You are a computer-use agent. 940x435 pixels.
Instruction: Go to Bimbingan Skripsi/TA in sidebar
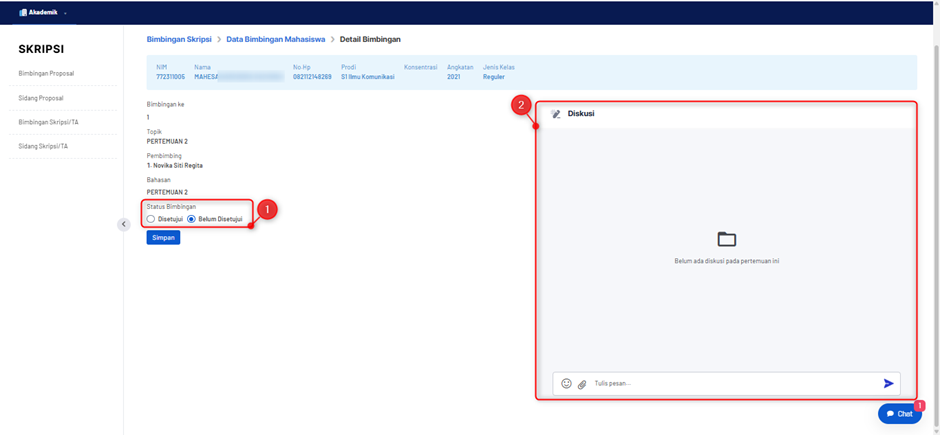49,122
